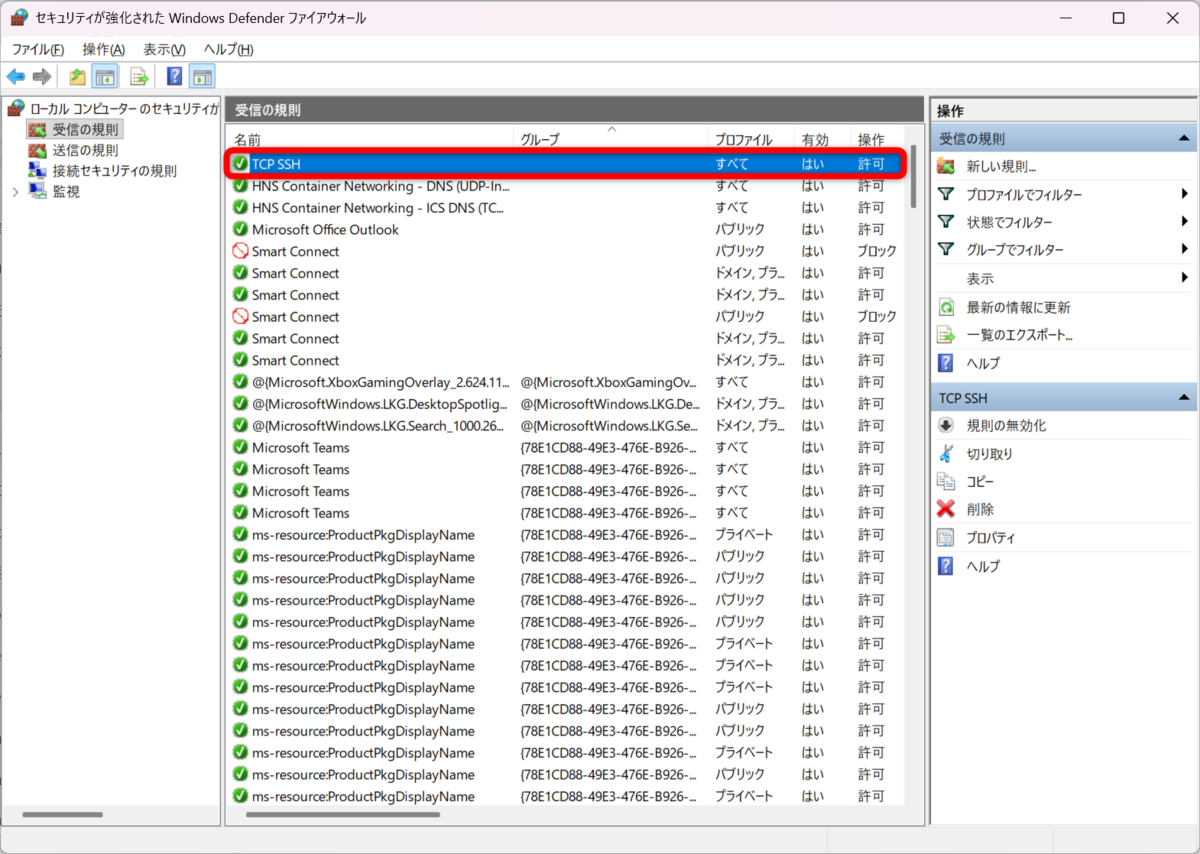
Task: Click the block icon of the first blocked Smart Connect rule
Action: pyautogui.click(x=240, y=251)
